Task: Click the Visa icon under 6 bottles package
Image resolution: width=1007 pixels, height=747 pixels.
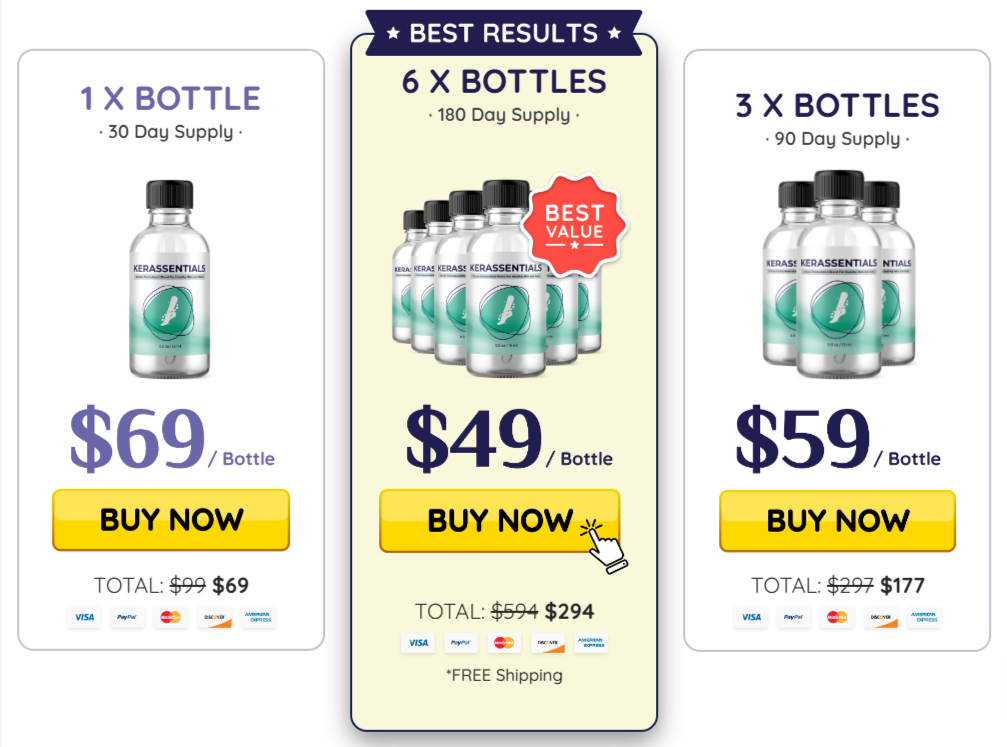Action: click(x=418, y=642)
